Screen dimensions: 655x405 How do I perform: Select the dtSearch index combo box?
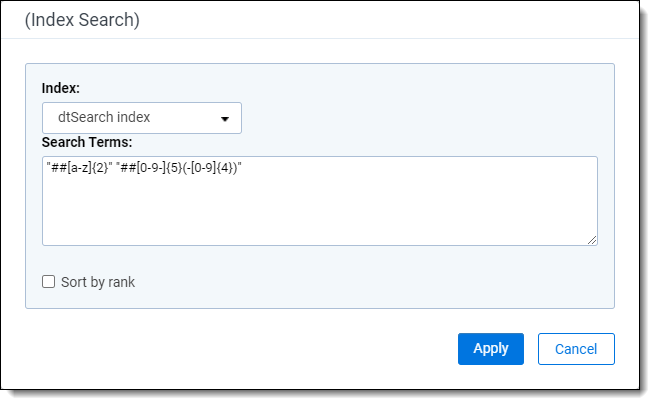[x=142, y=118]
